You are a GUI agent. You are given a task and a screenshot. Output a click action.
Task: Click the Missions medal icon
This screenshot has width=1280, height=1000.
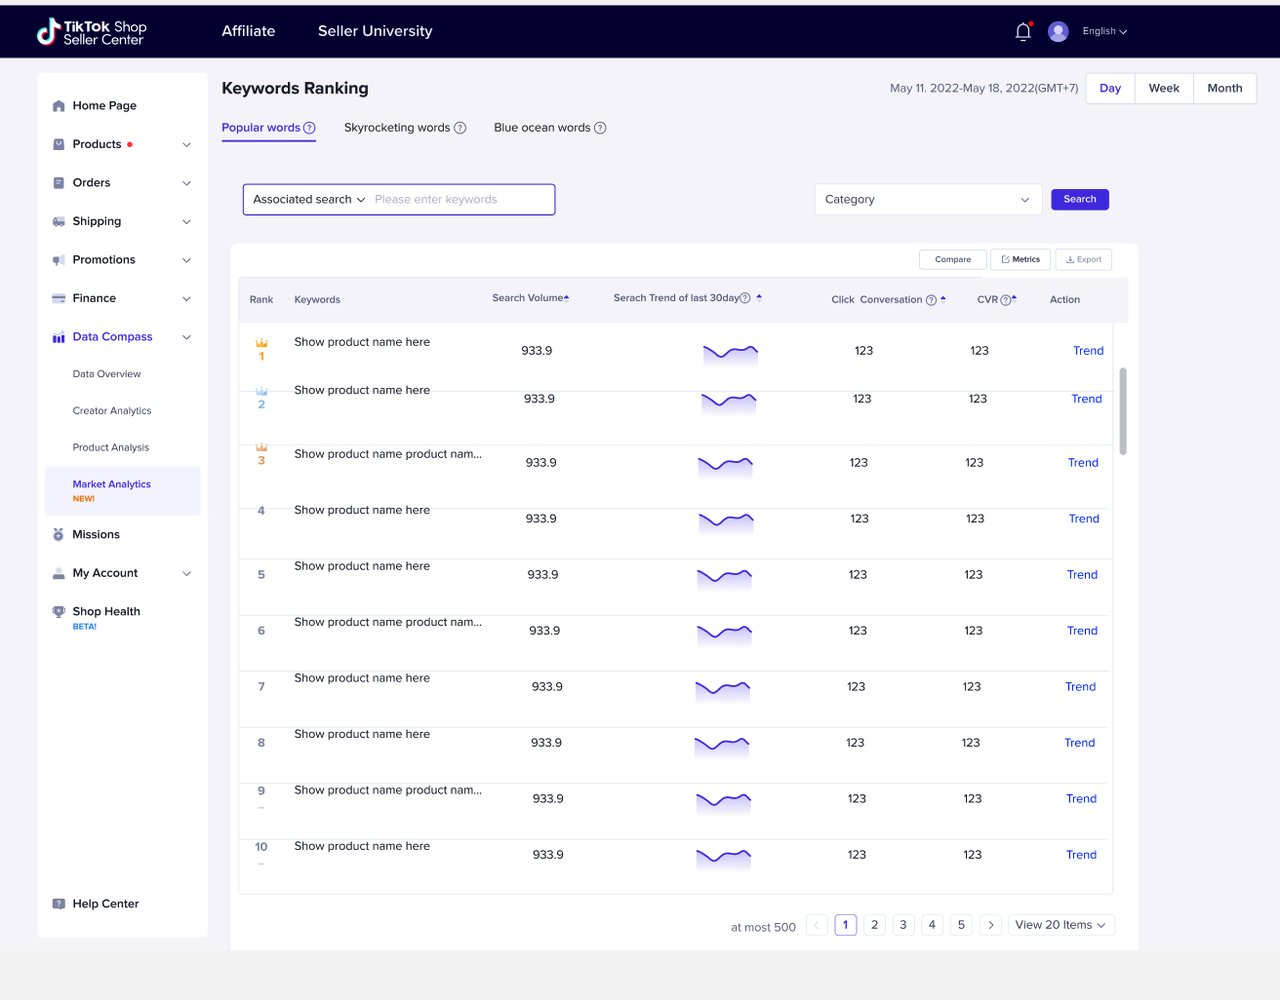click(x=59, y=535)
